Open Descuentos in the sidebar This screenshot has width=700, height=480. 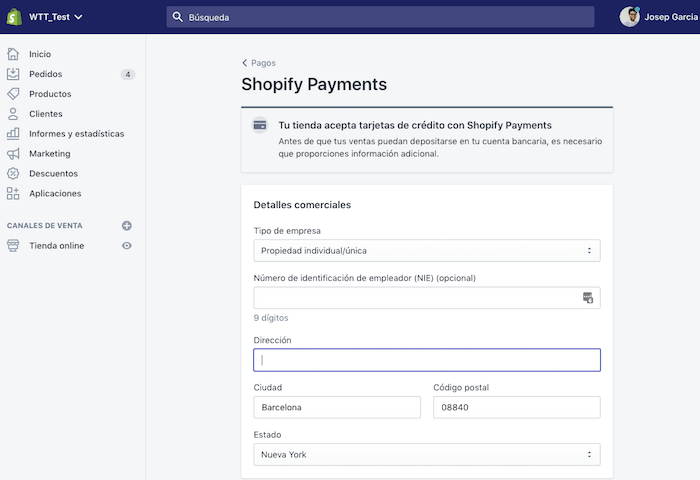pos(53,173)
